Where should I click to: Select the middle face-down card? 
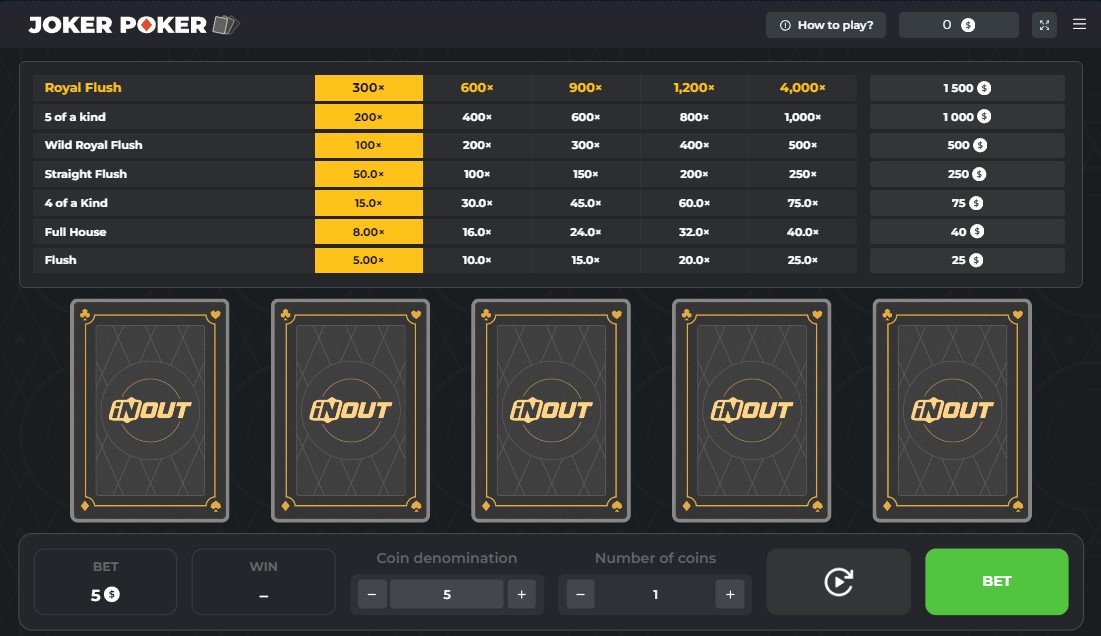coord(551,410)
